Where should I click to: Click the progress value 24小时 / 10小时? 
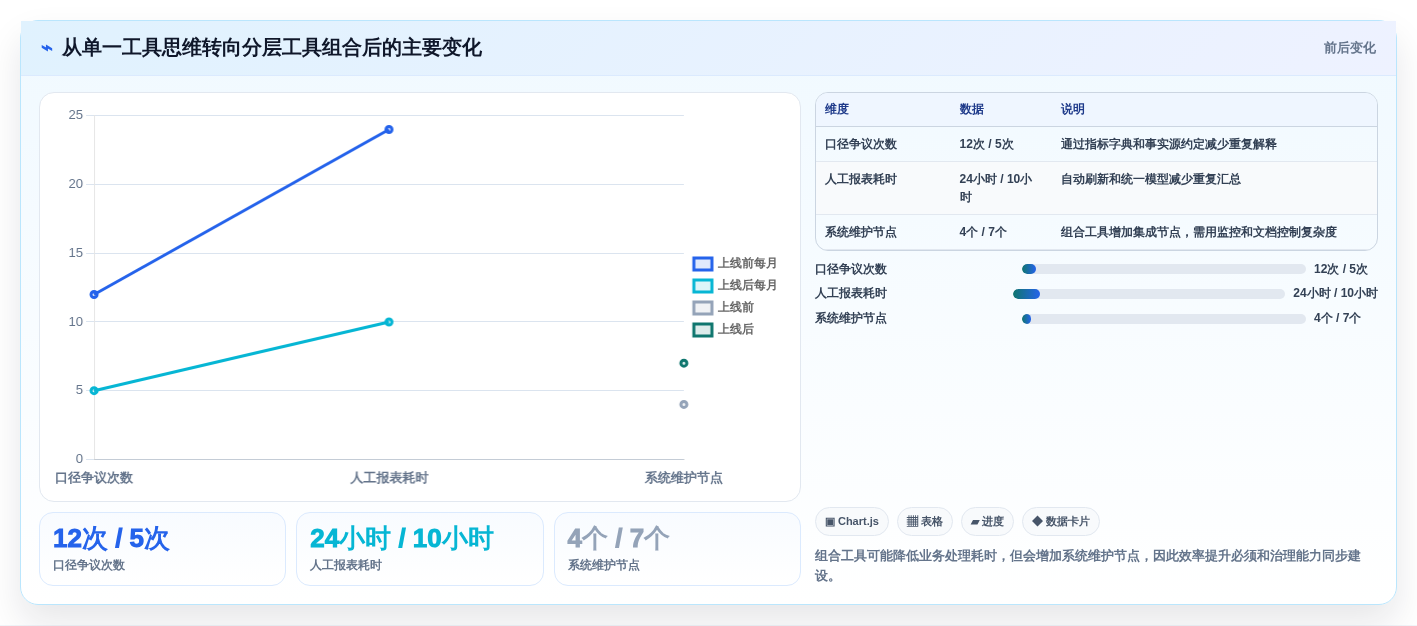click(x=1335, y=294)
